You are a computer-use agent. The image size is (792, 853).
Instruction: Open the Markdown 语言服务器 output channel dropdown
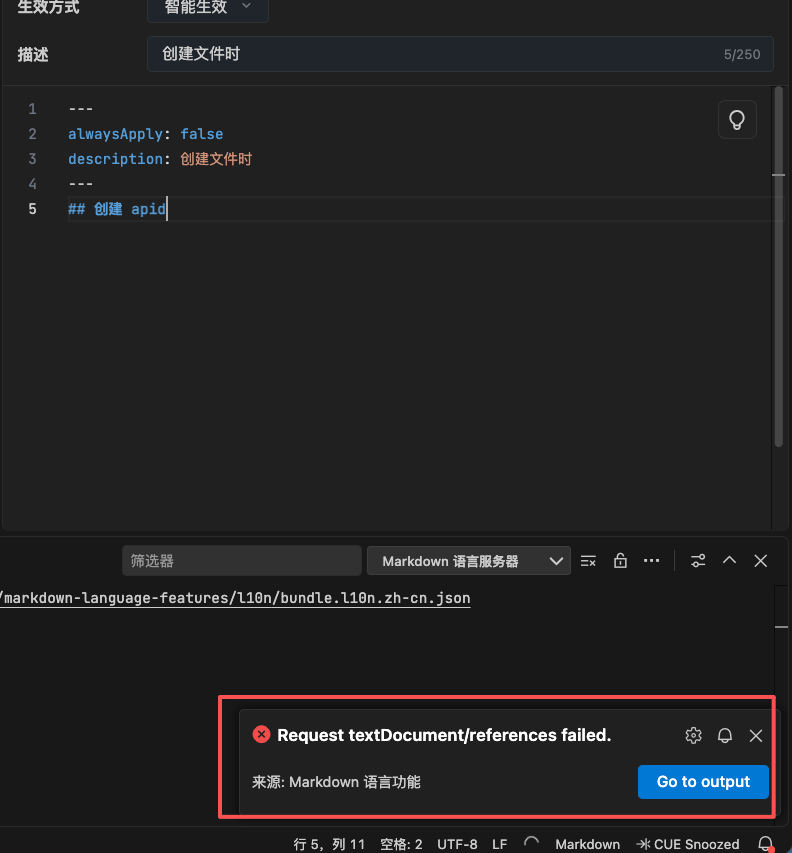[468, 560]
